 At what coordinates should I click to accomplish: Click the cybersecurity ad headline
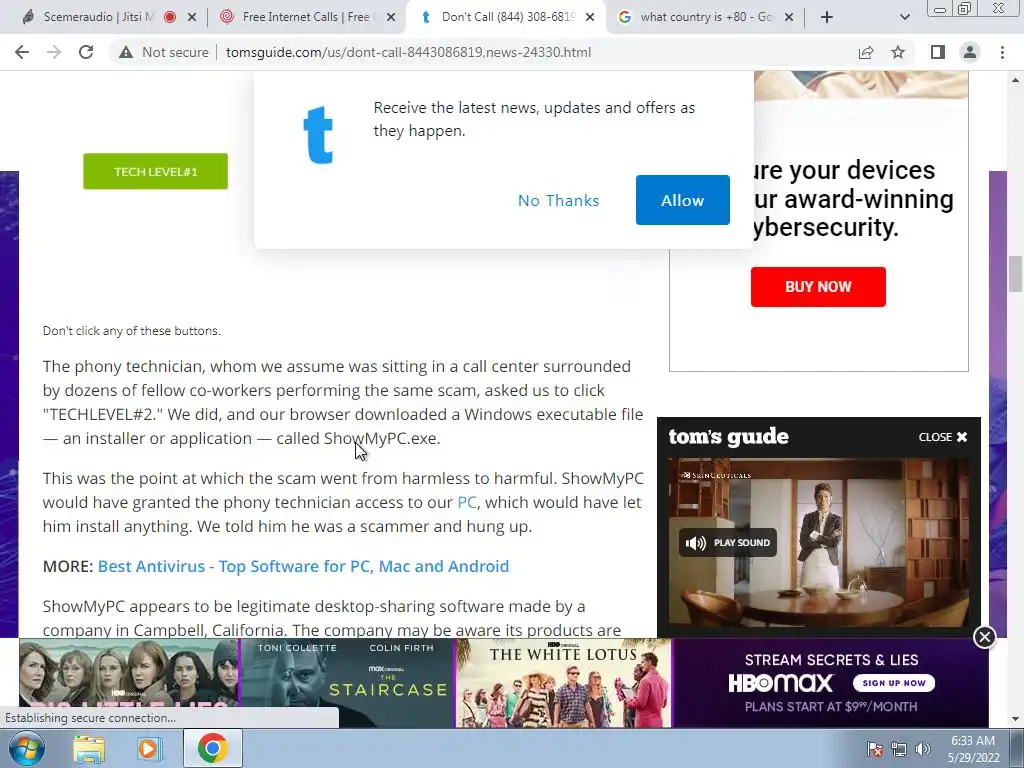[852, 199]
